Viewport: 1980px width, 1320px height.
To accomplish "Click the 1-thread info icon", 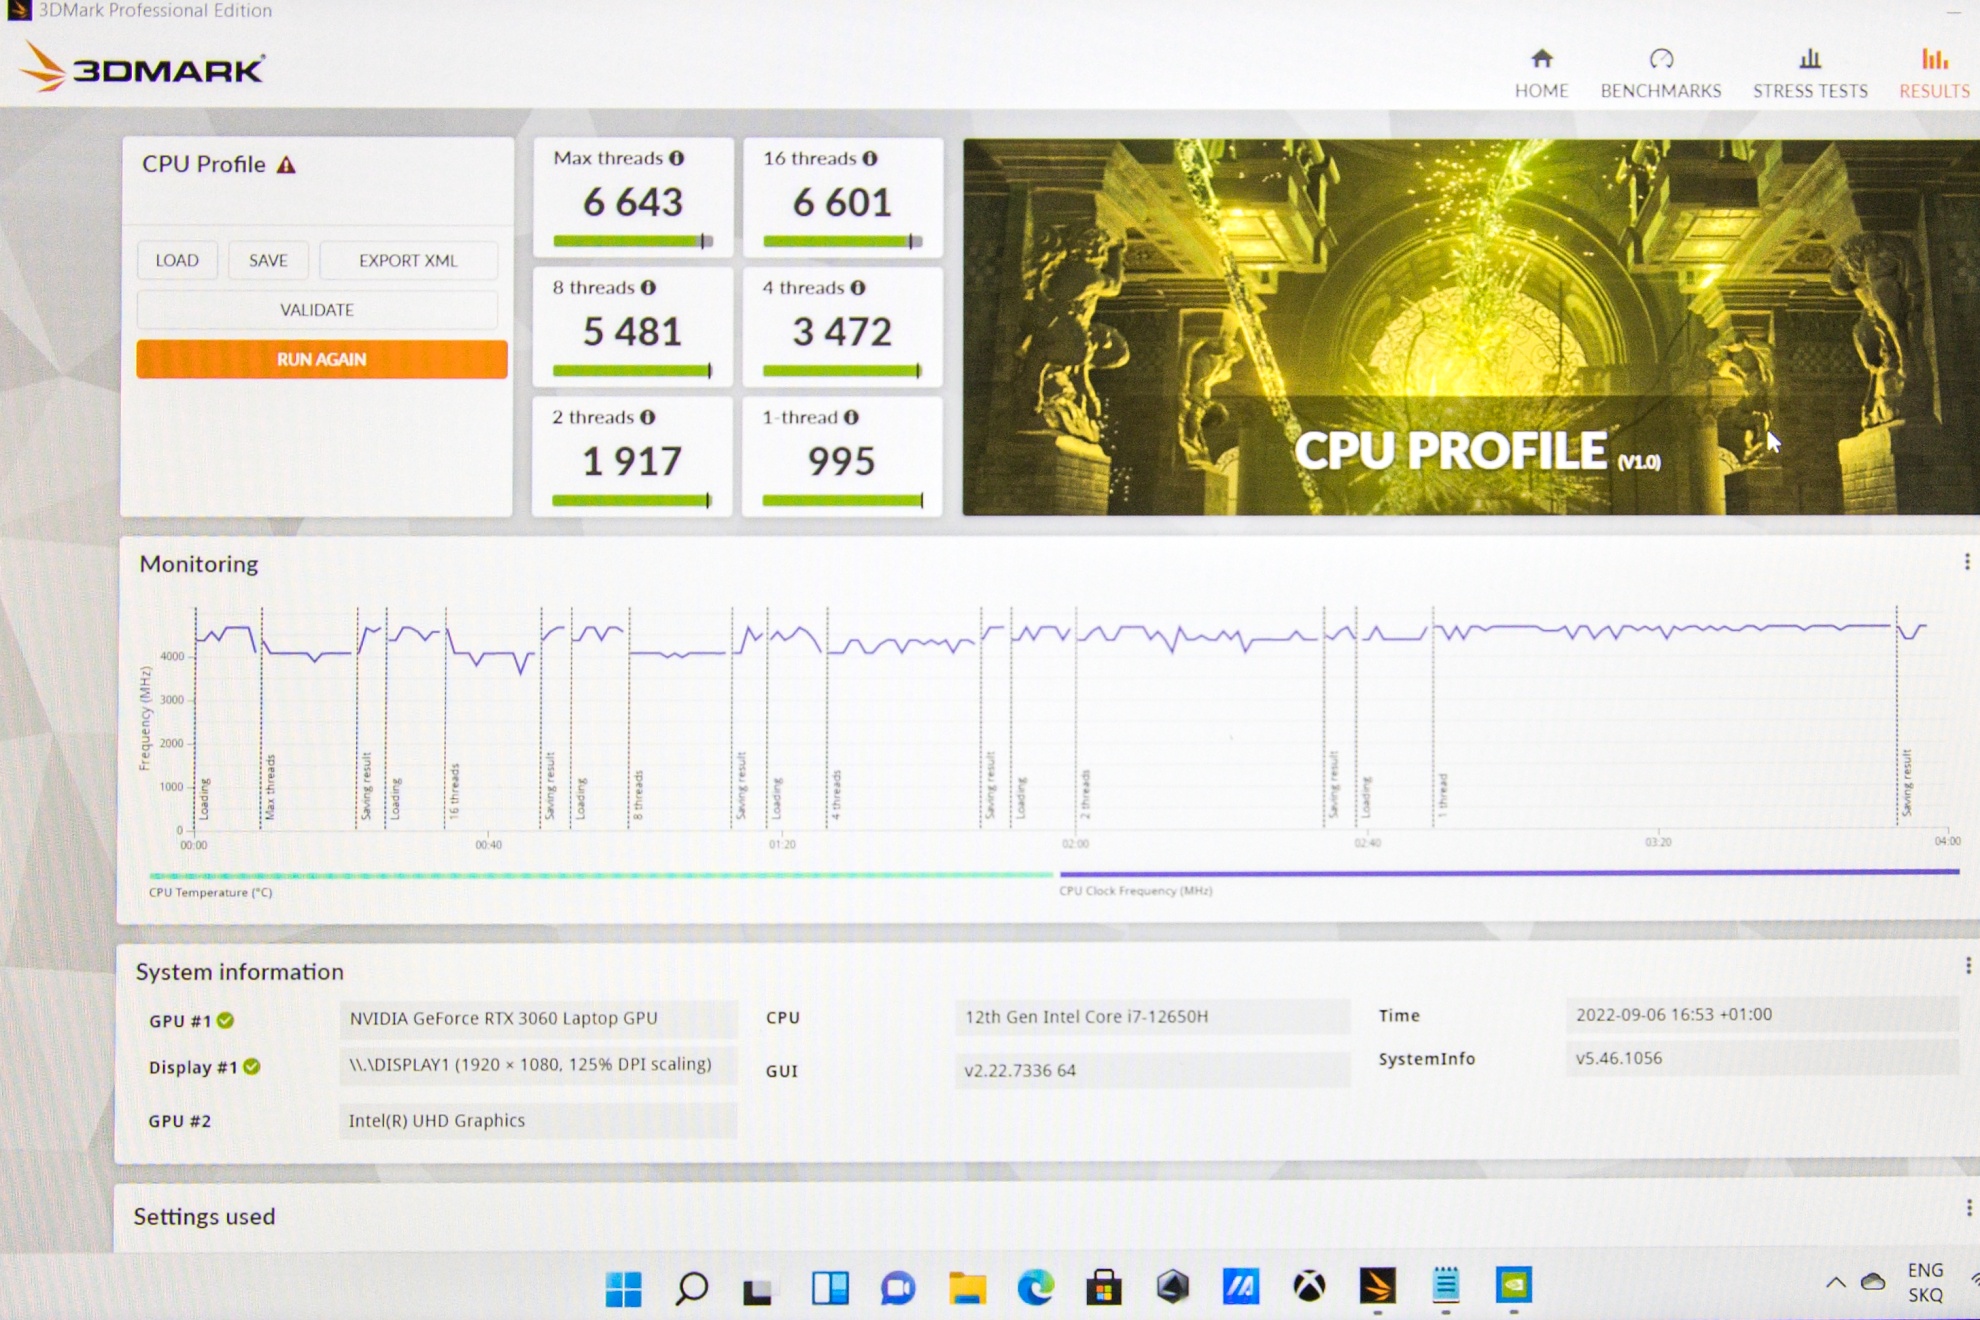I will [x=851, y=417].
